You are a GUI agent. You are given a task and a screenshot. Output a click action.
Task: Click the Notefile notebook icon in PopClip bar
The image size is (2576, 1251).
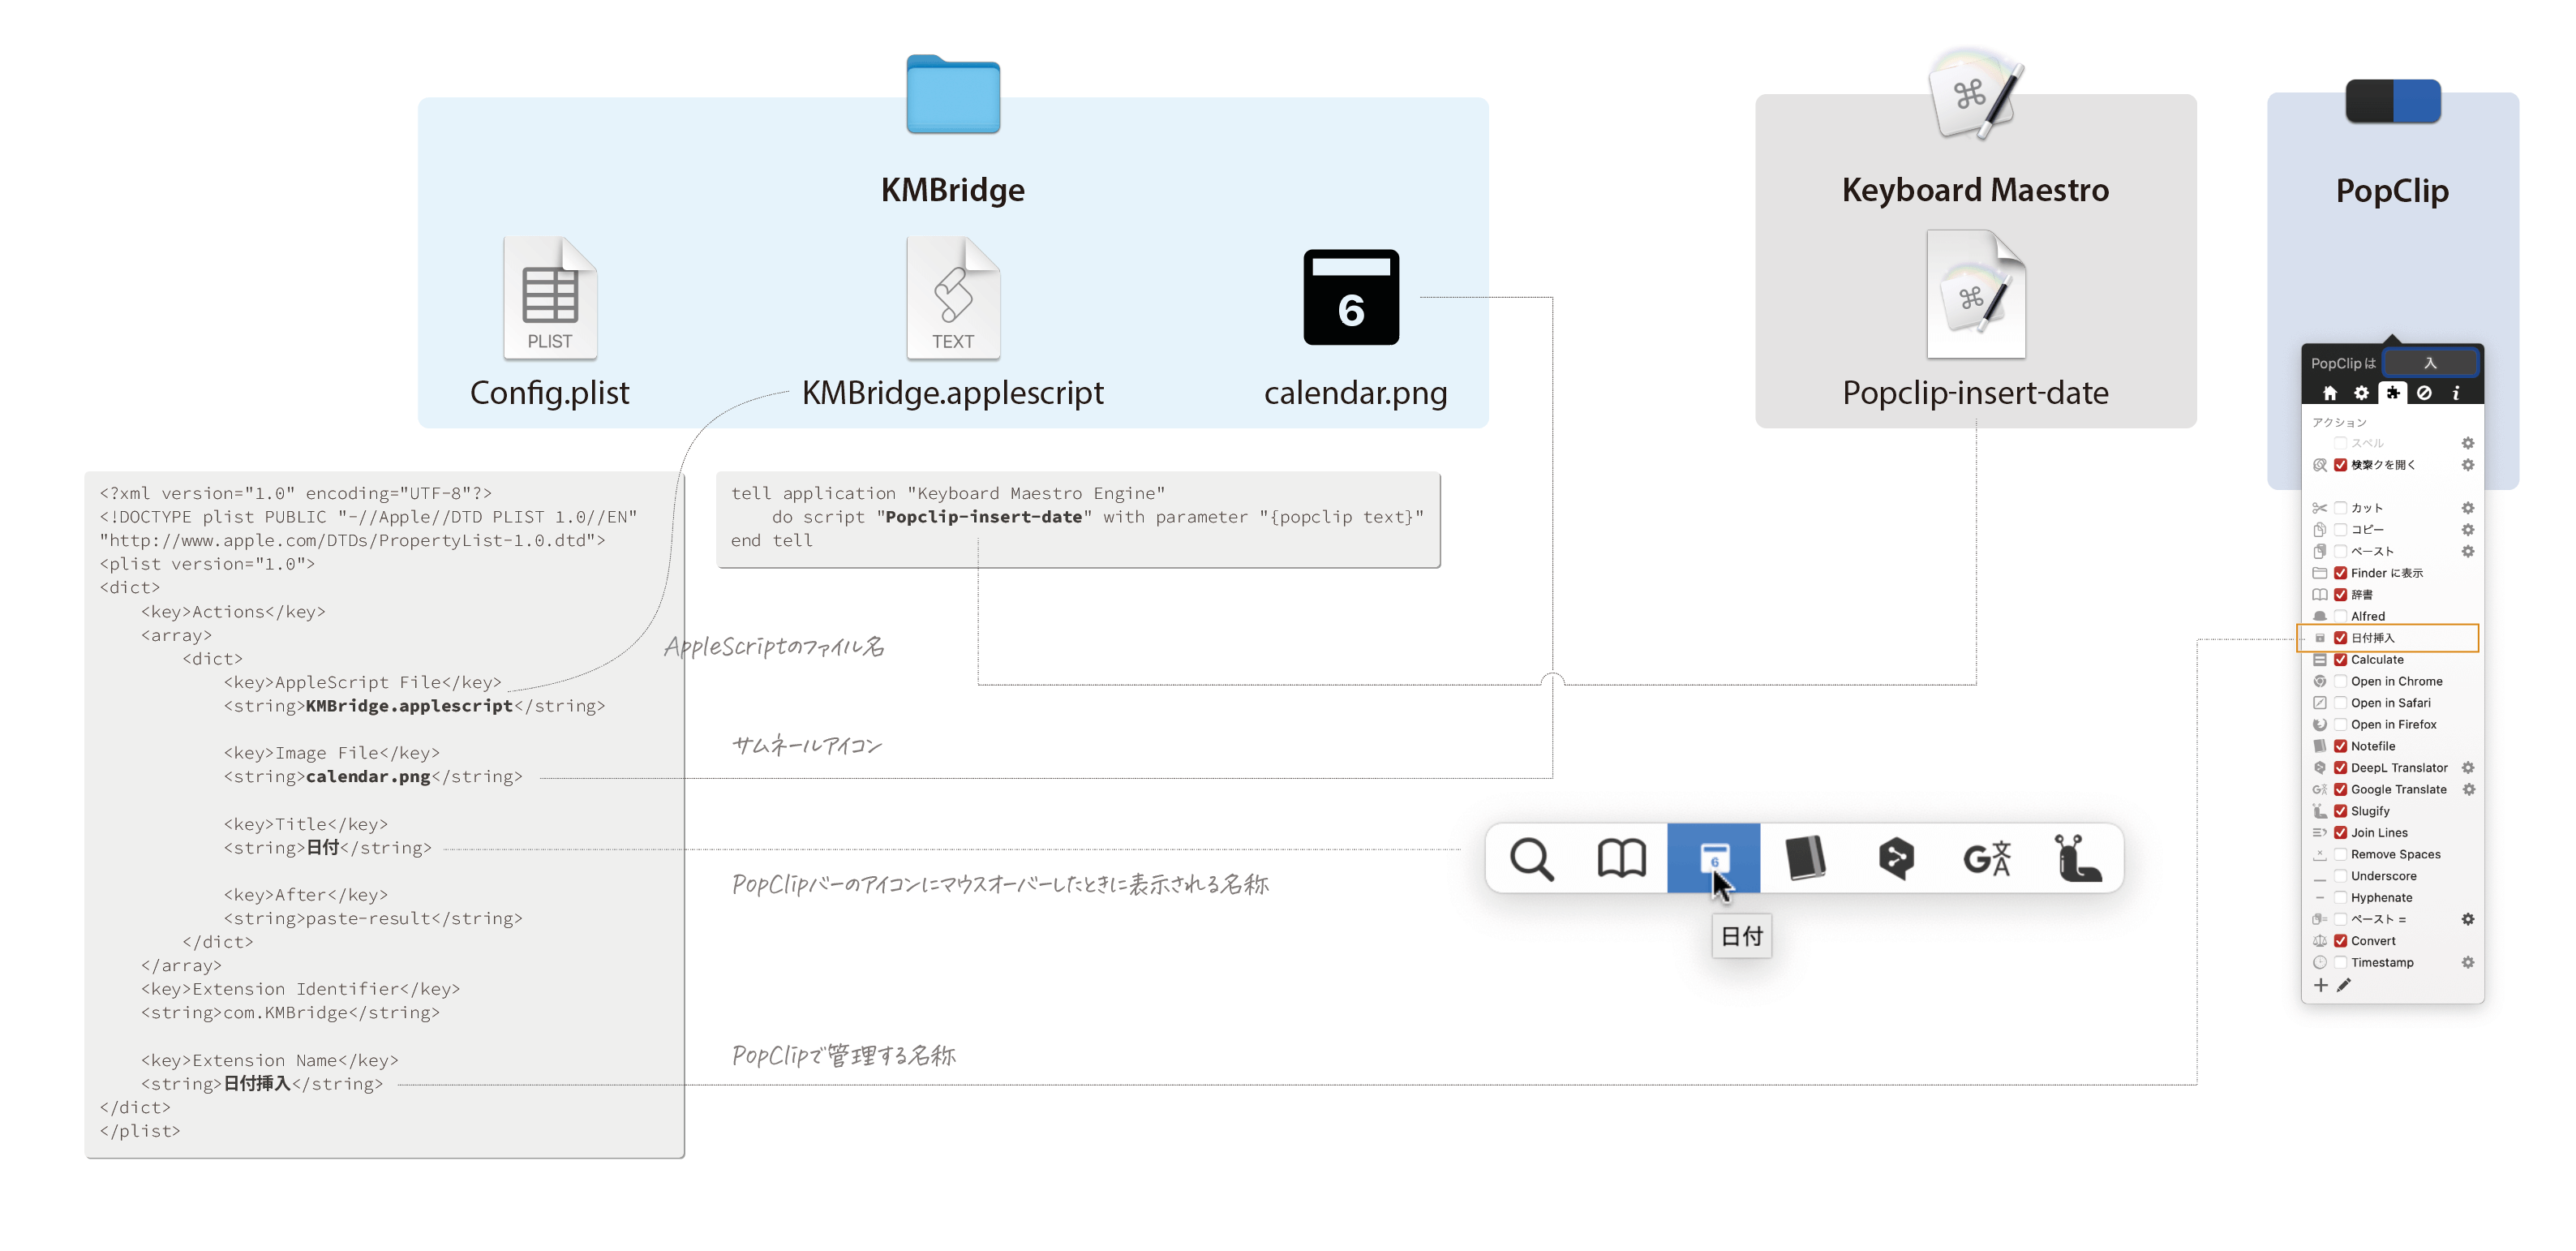1805,858
